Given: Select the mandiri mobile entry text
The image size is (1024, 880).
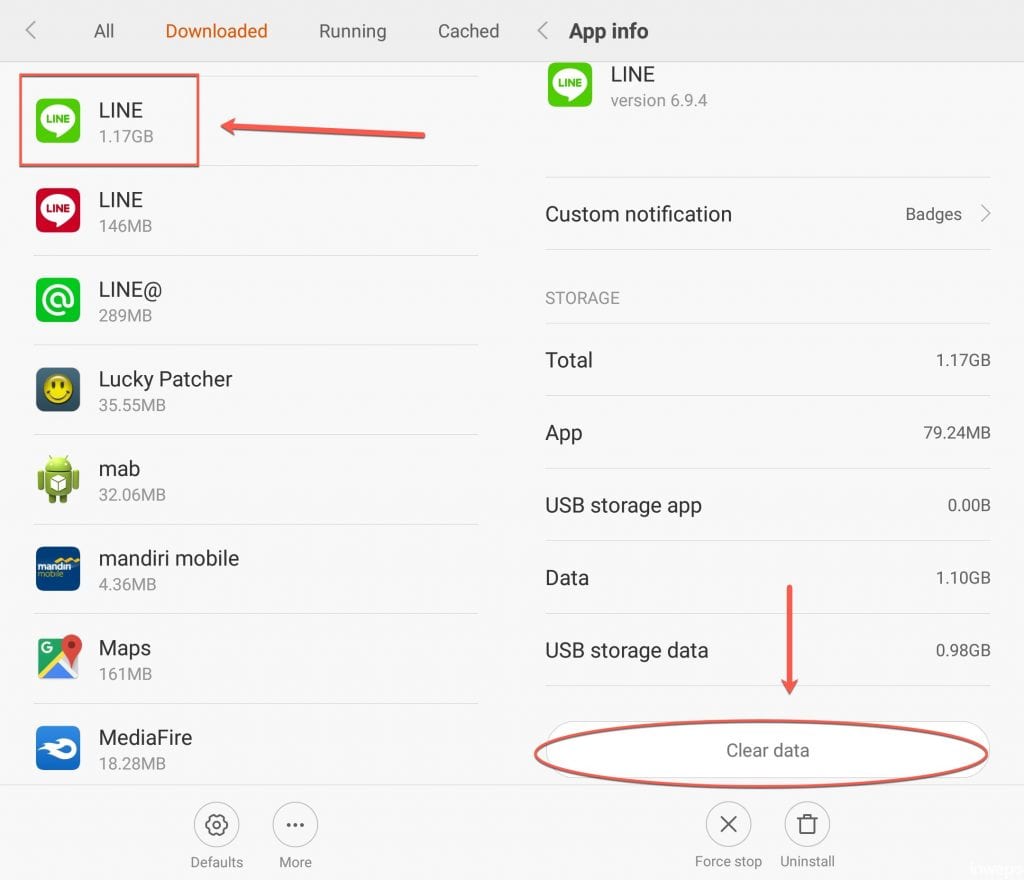Looking at the screenshot, I should click(x=168, y=558).
